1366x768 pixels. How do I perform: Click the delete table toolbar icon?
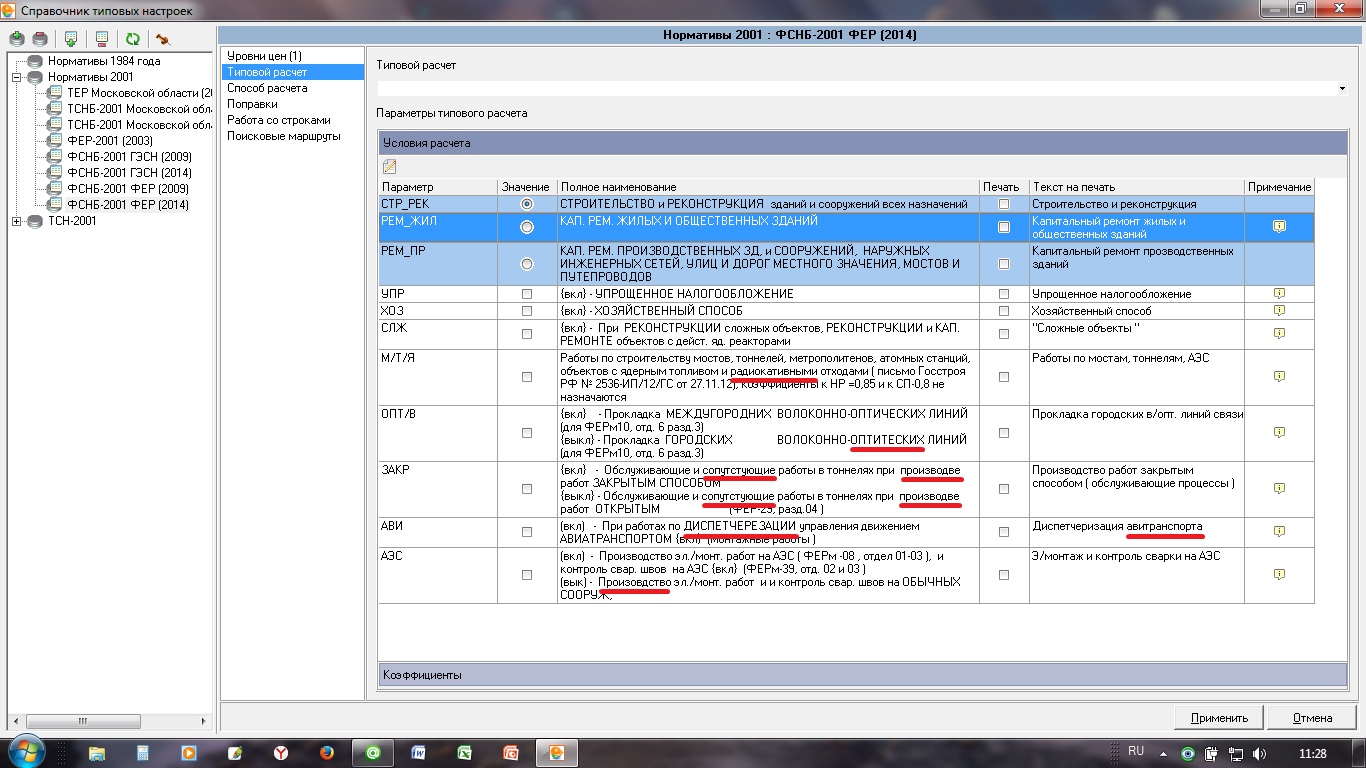(101, 39)
